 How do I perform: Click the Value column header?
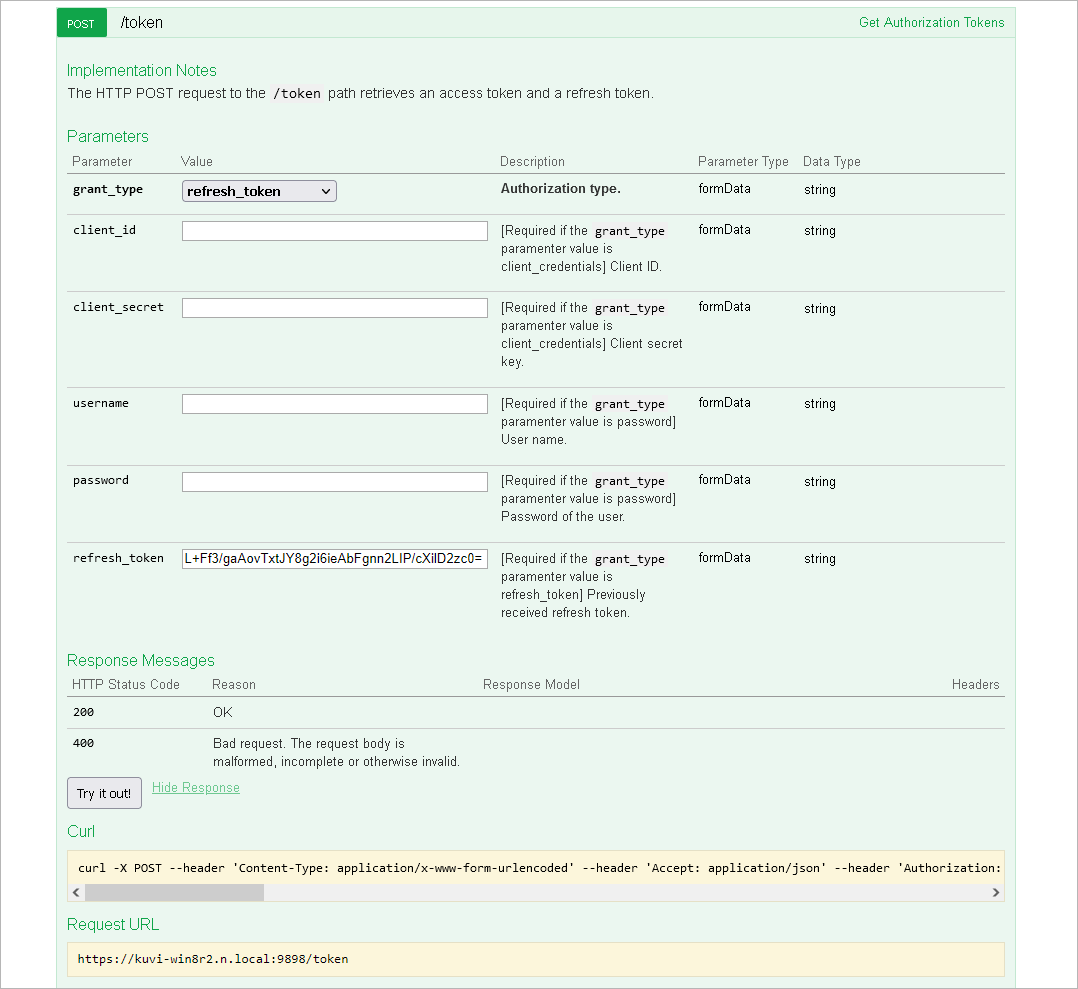(197, 162)
